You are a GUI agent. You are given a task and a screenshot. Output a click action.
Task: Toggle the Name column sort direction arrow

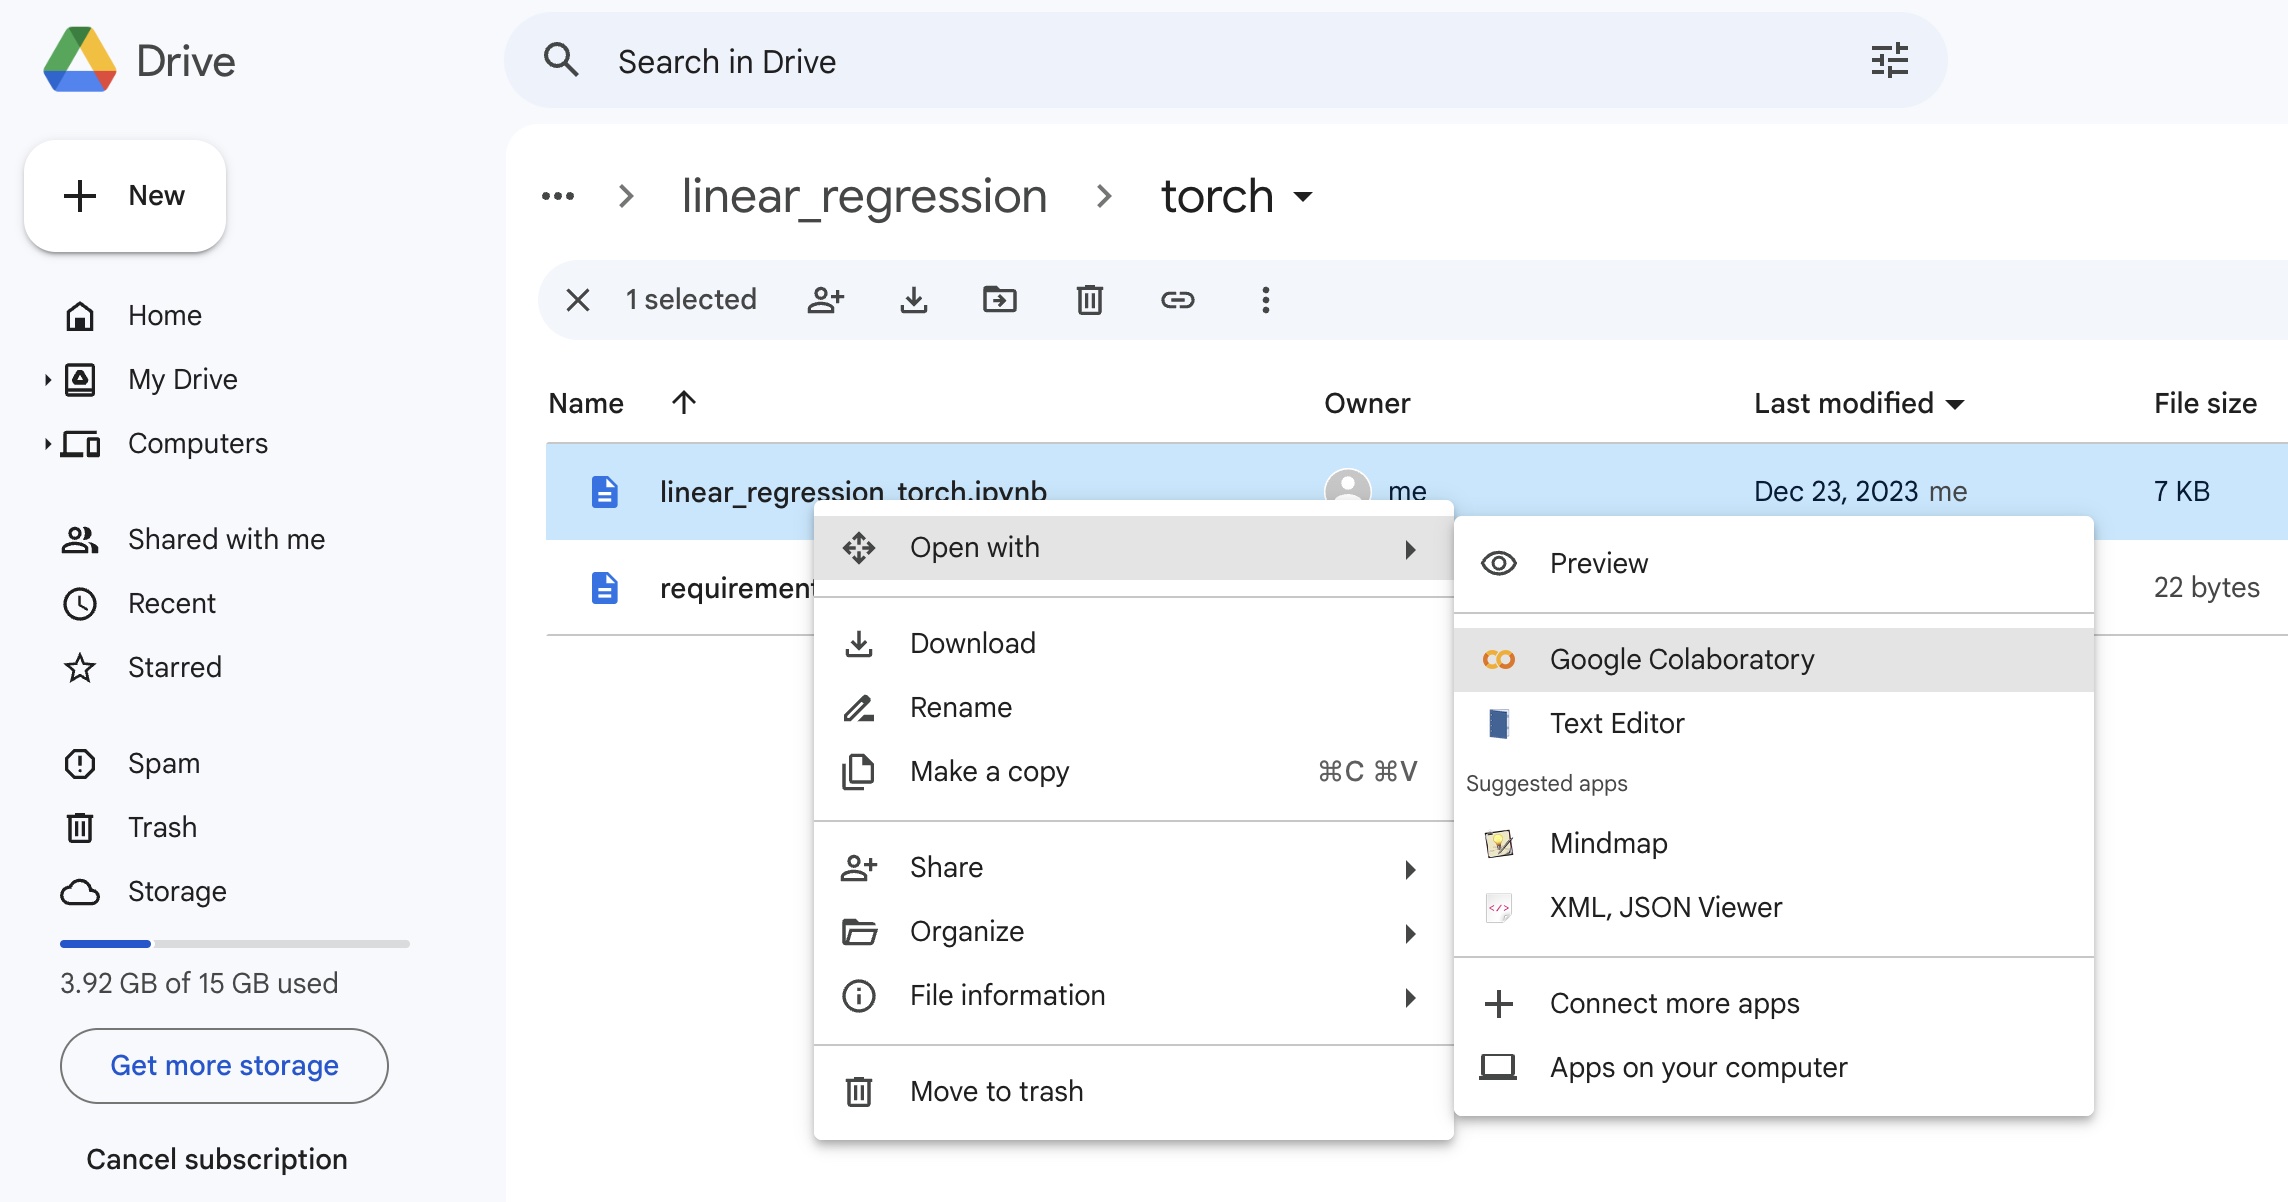tap(684, 403)
